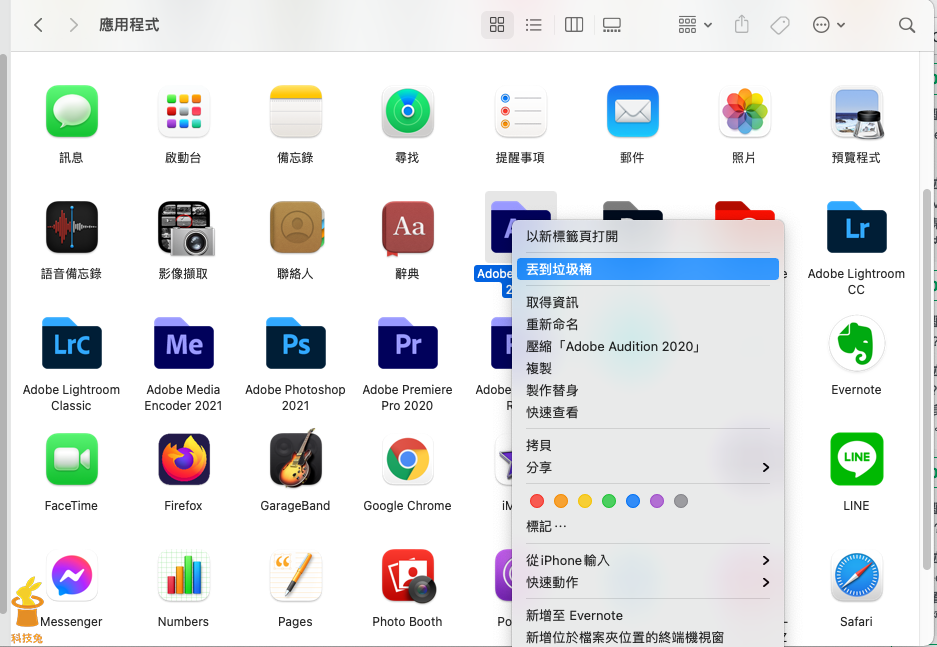Choose 新增至 Evernote menu entry
937x647 pixels.
pos(648,615)
